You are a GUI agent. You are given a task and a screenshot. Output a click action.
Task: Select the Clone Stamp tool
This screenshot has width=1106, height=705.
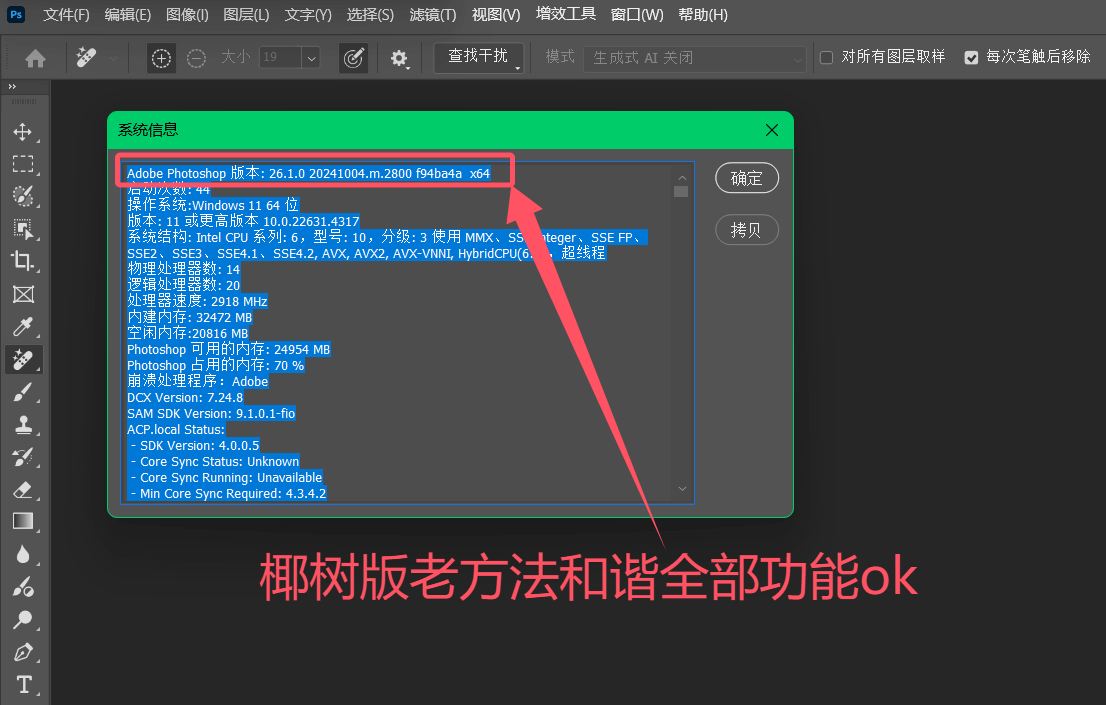pyautogui.click(x=23, y=424)
